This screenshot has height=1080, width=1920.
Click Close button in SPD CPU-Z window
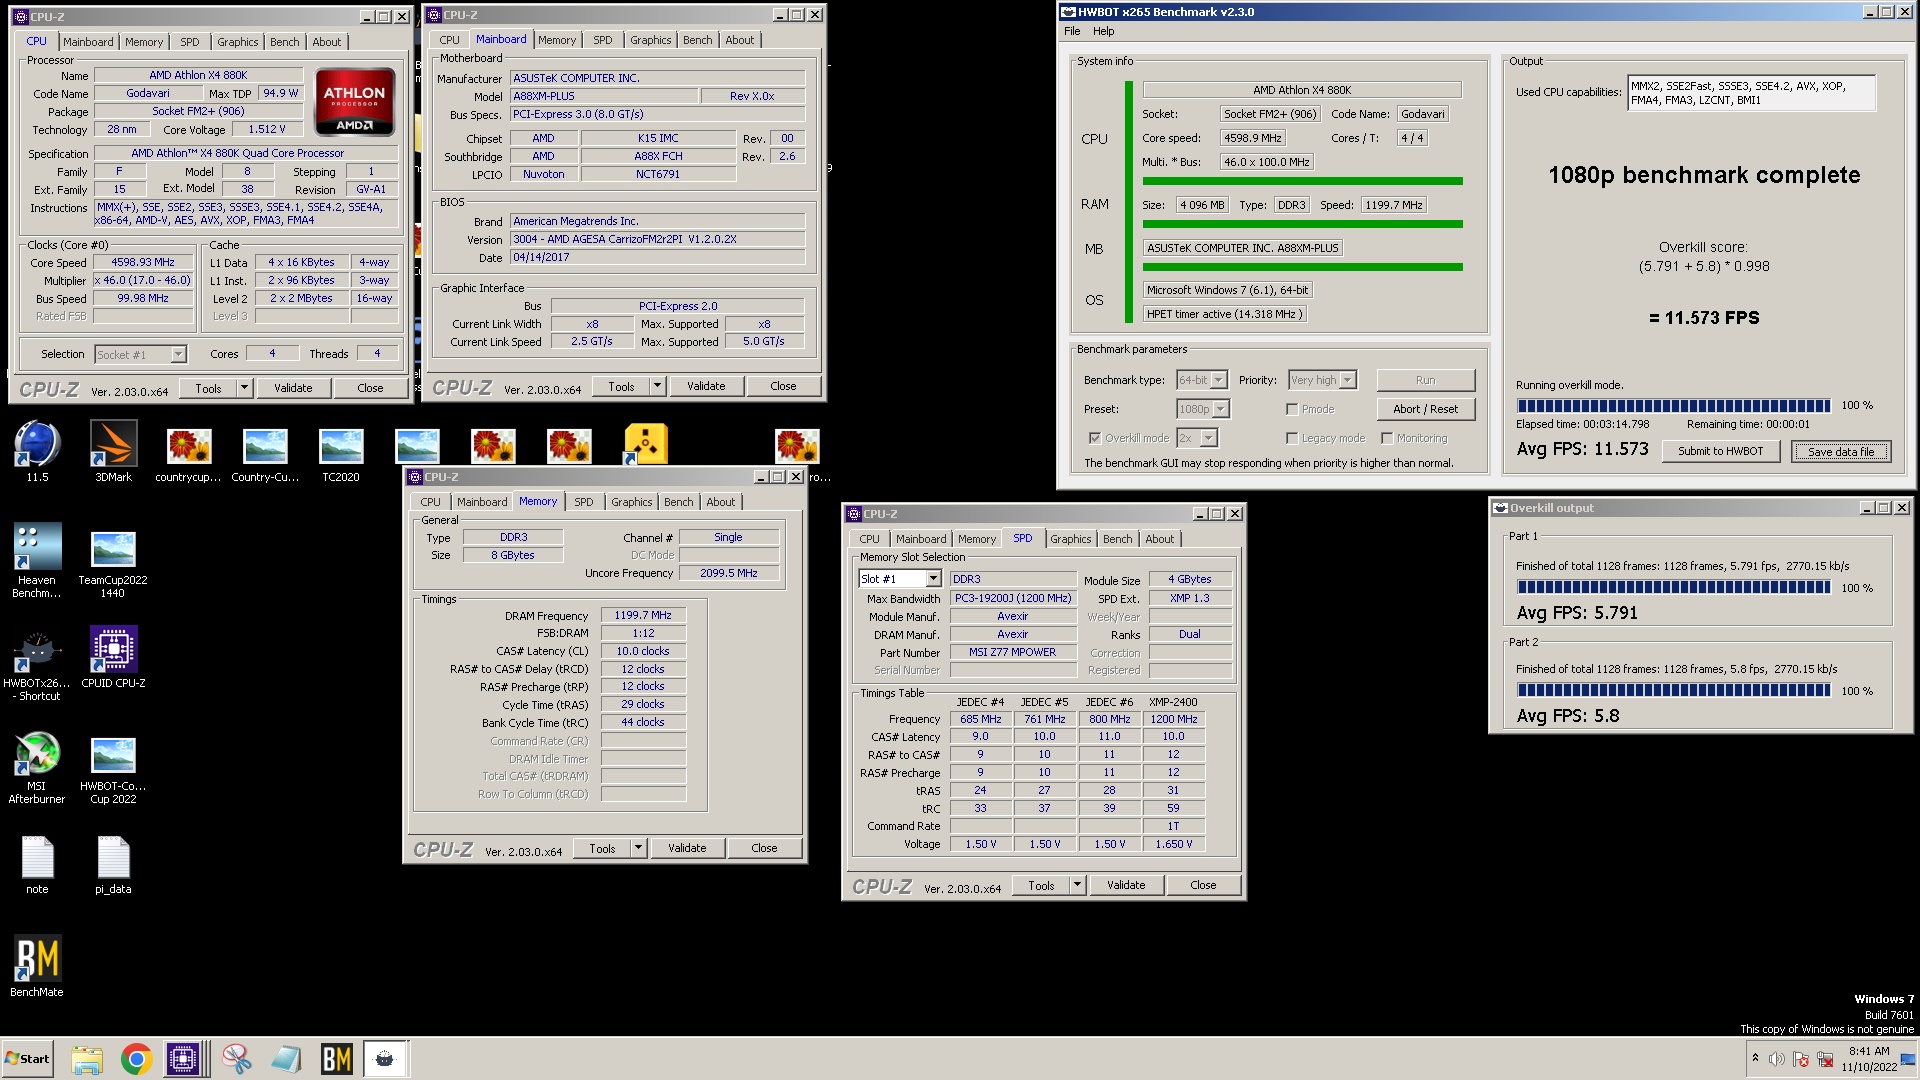coord(1203,885)
